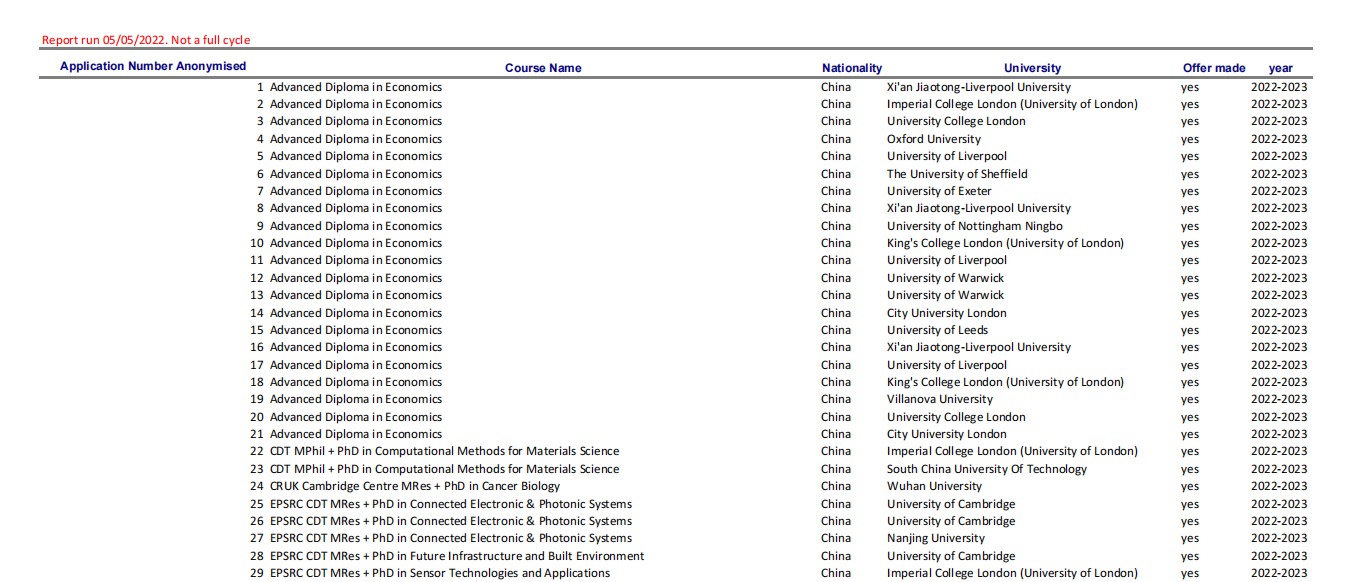
Task: Select Nanjing University cell in row 27
Action: pos(937,538)
